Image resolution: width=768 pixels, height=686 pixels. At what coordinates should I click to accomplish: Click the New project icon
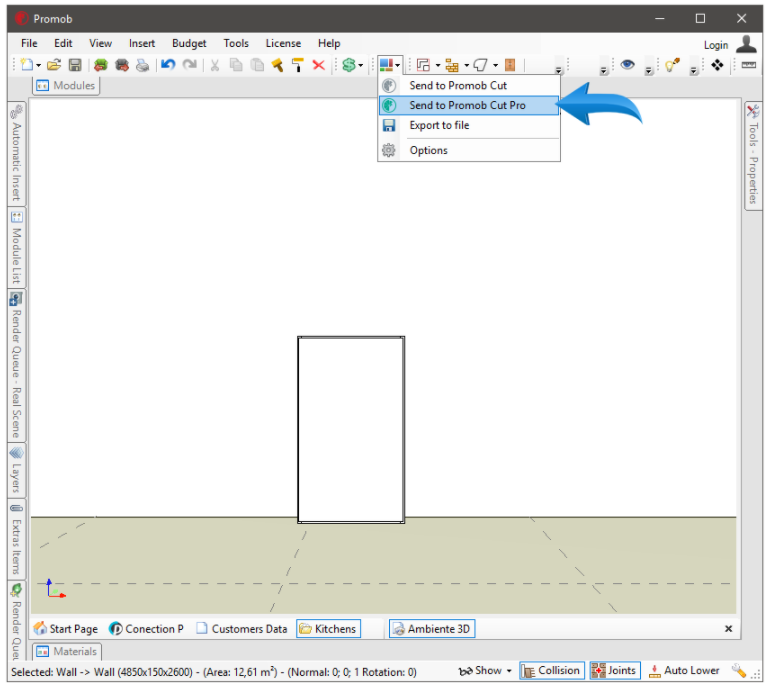[27, 65]
